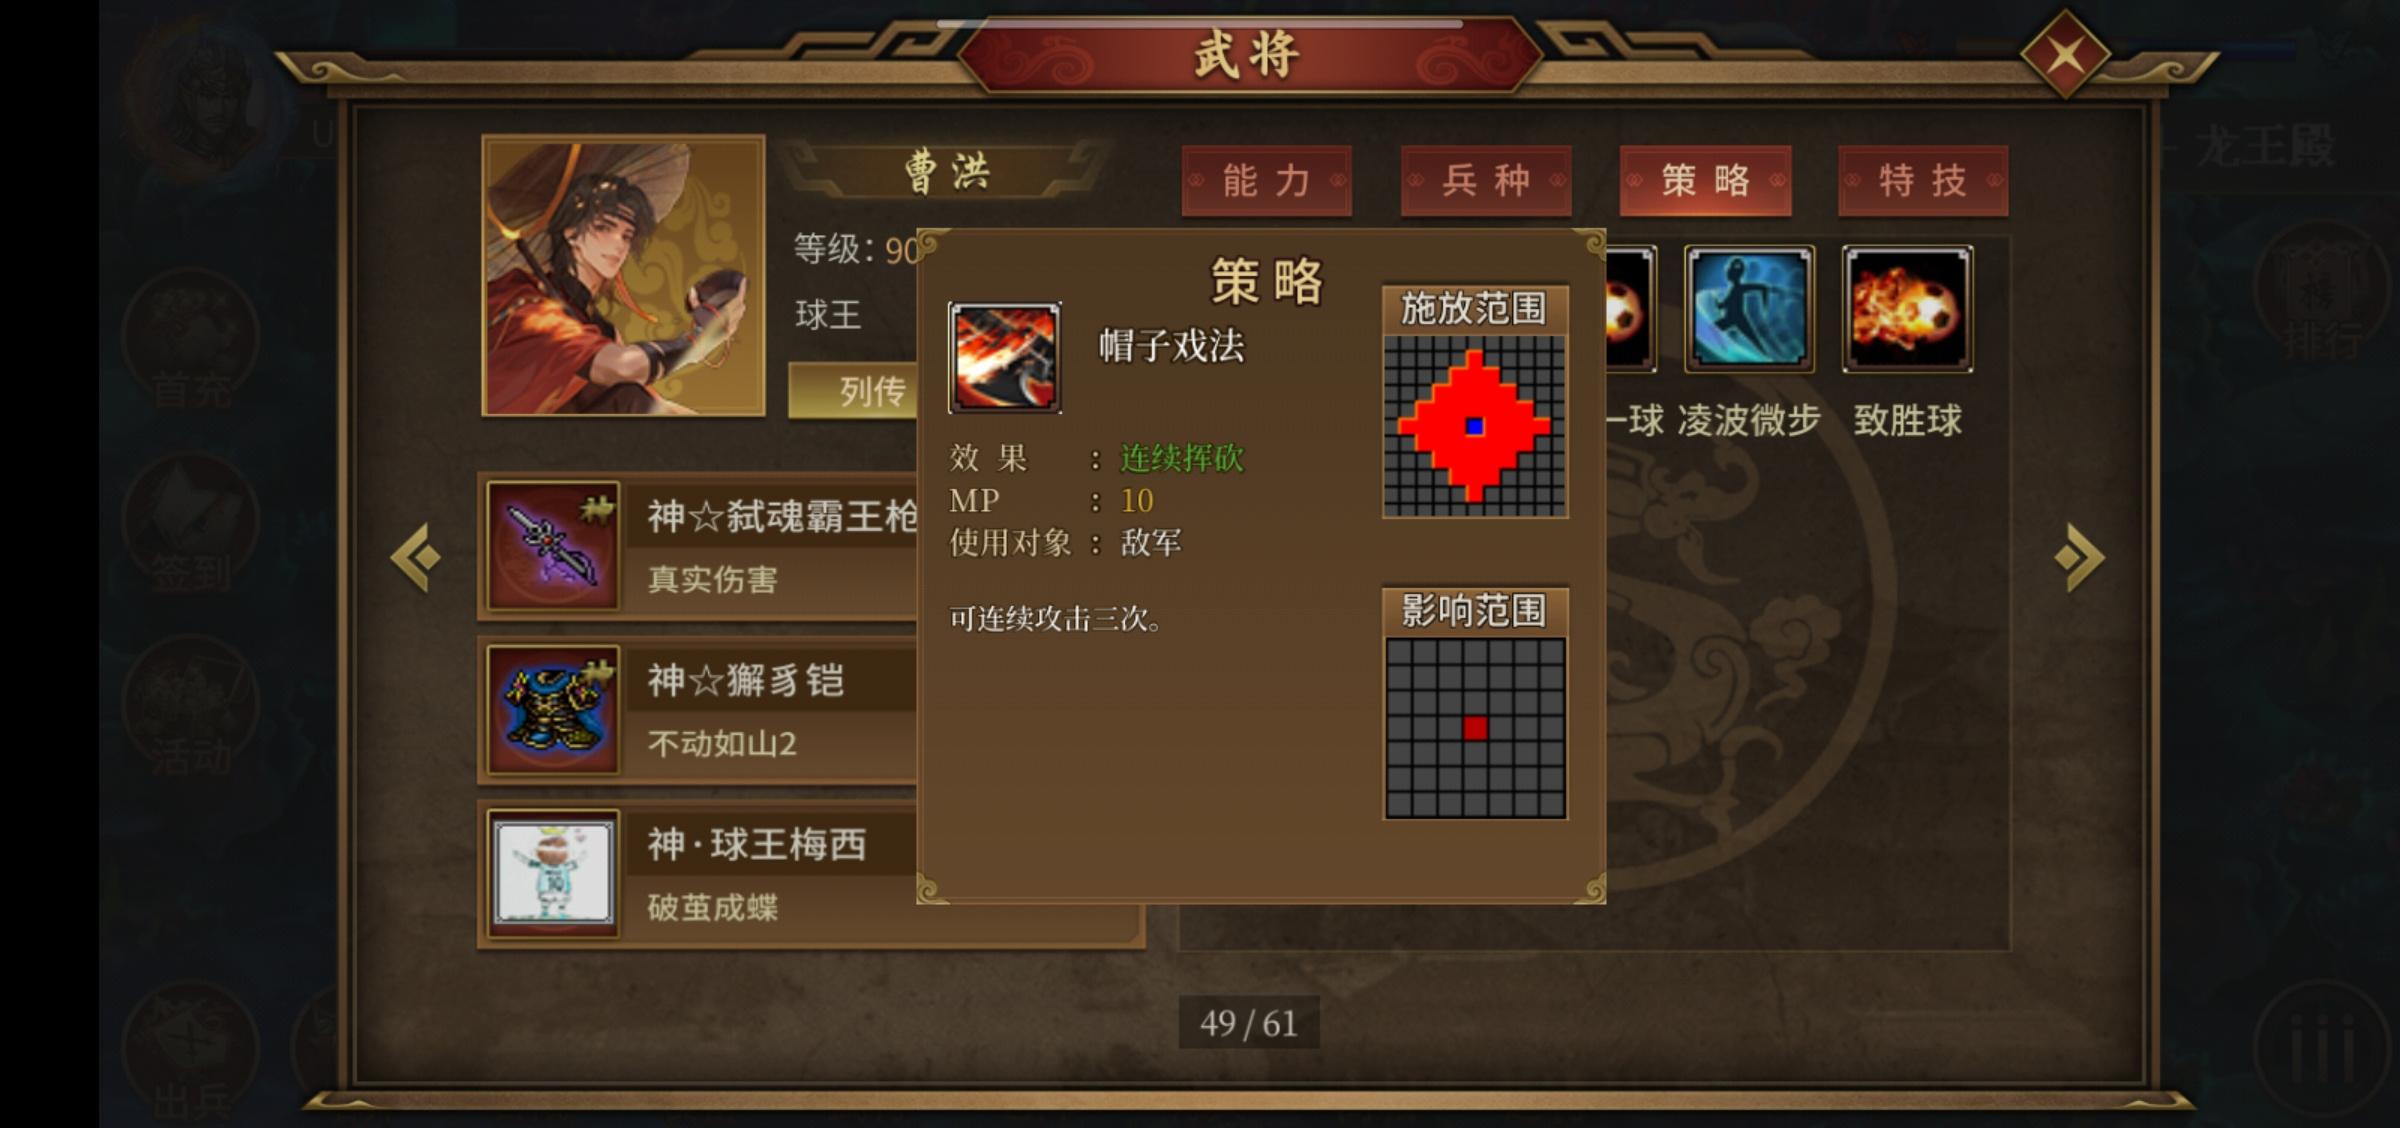Go to the next general with right arrow
Screen dimensions: 2400x1128
pos(2080,557)
